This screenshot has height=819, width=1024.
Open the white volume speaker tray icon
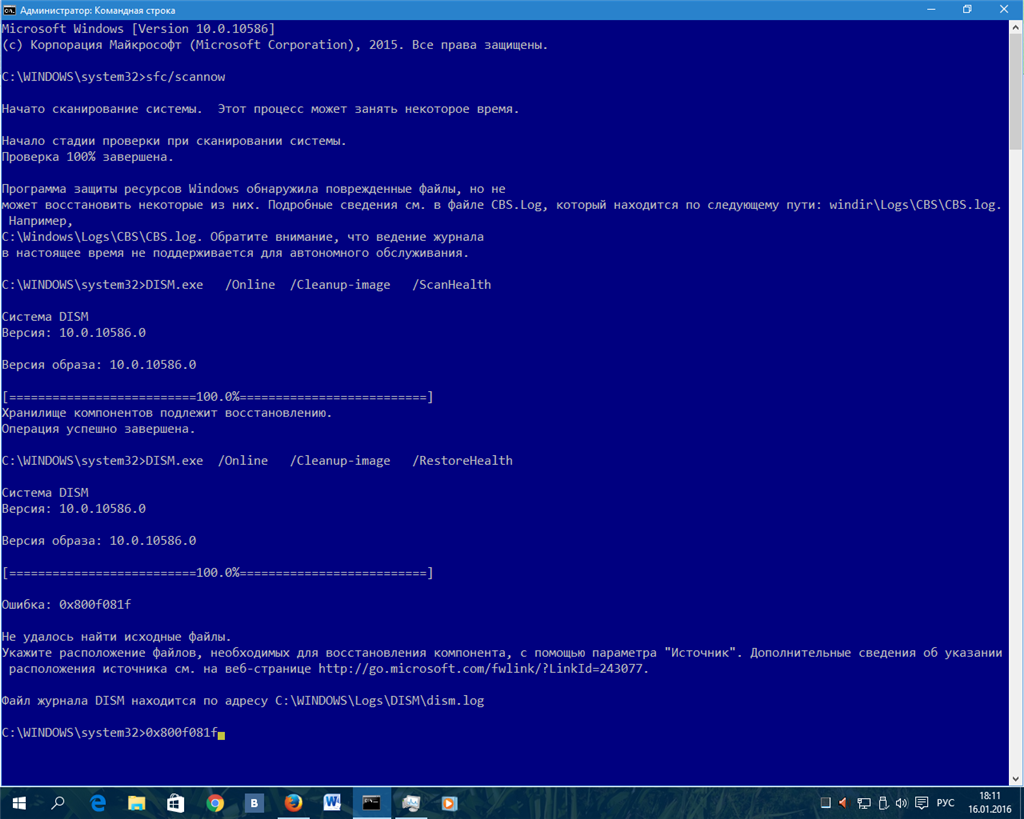[902, 803]
